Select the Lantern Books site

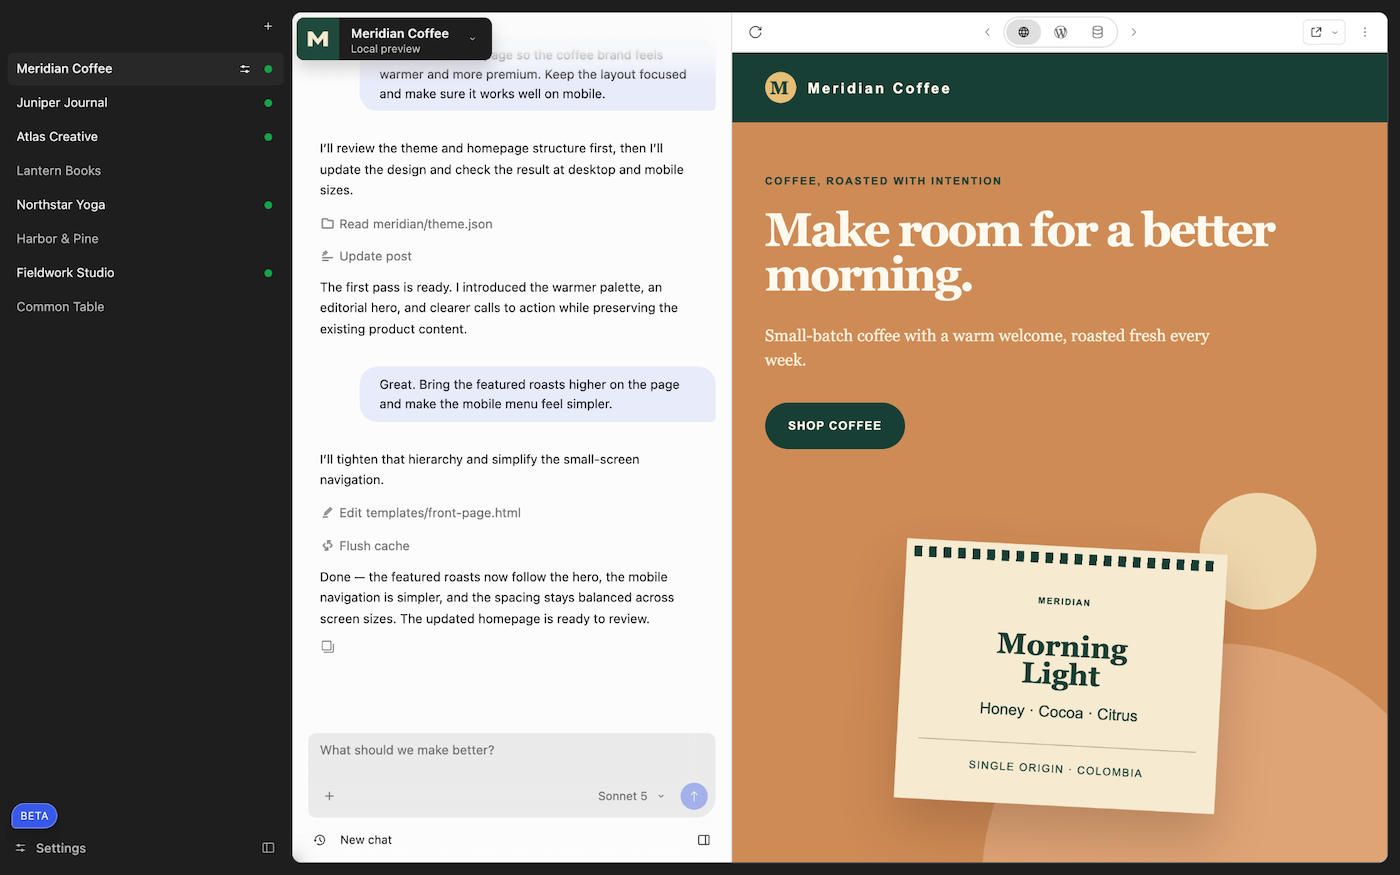pos(145,171)
